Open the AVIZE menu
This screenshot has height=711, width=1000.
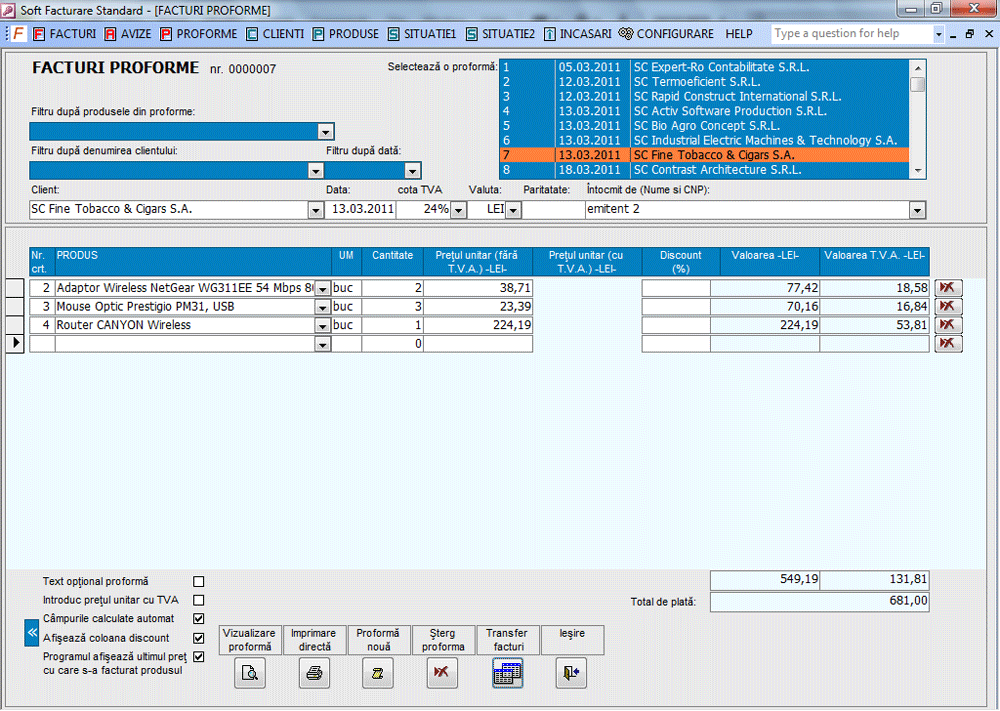[x=129, y=34]
